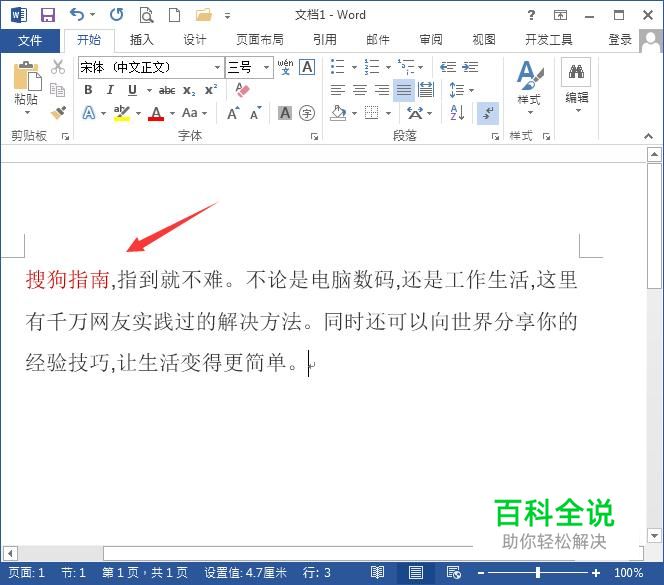Toggle Italic formatting
The height and width of the screenshot is (585, 664).
(110, 90)
